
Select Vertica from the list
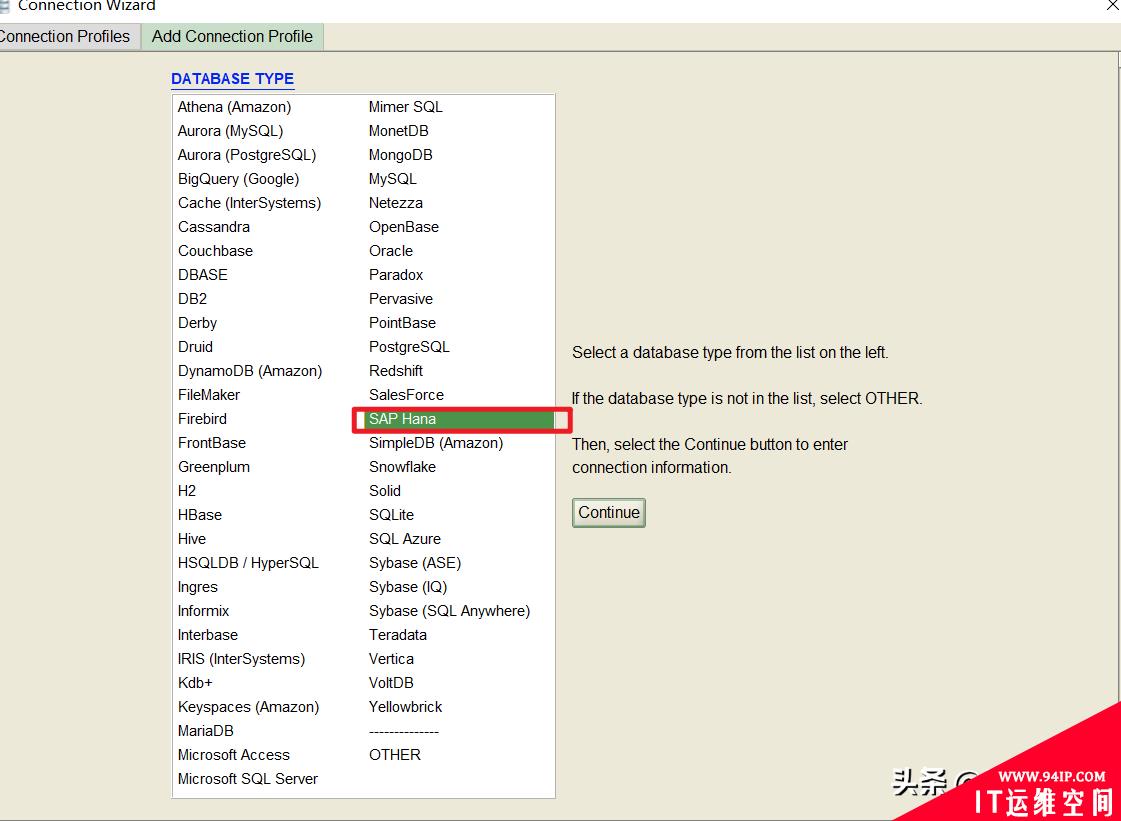[x=391, y=659]
